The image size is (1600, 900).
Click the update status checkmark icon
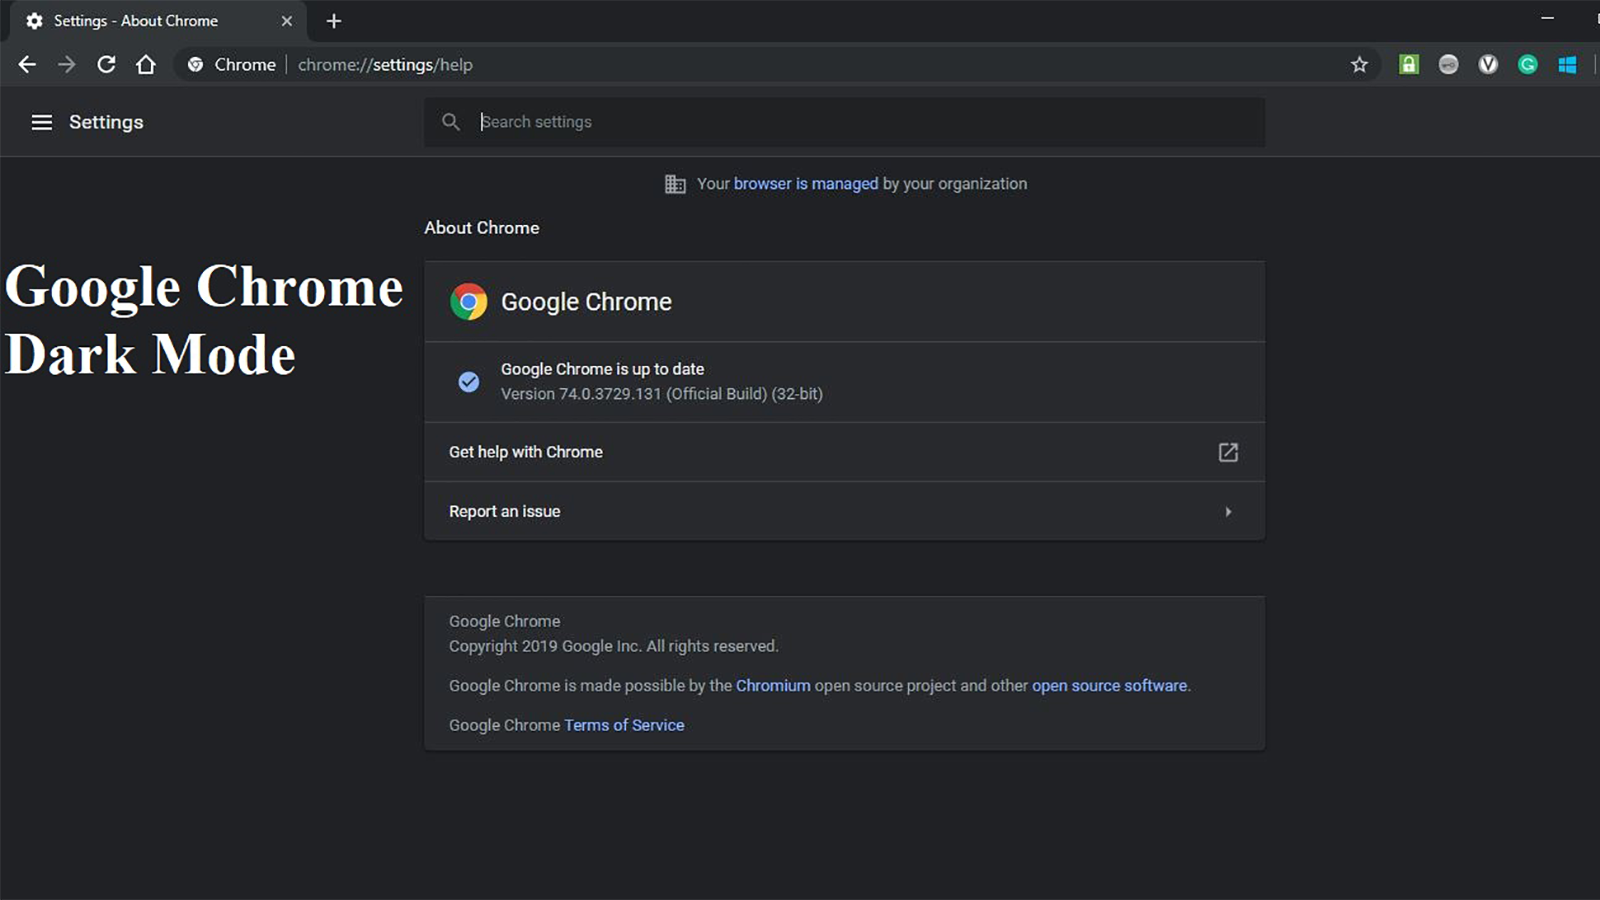(468, 381)
